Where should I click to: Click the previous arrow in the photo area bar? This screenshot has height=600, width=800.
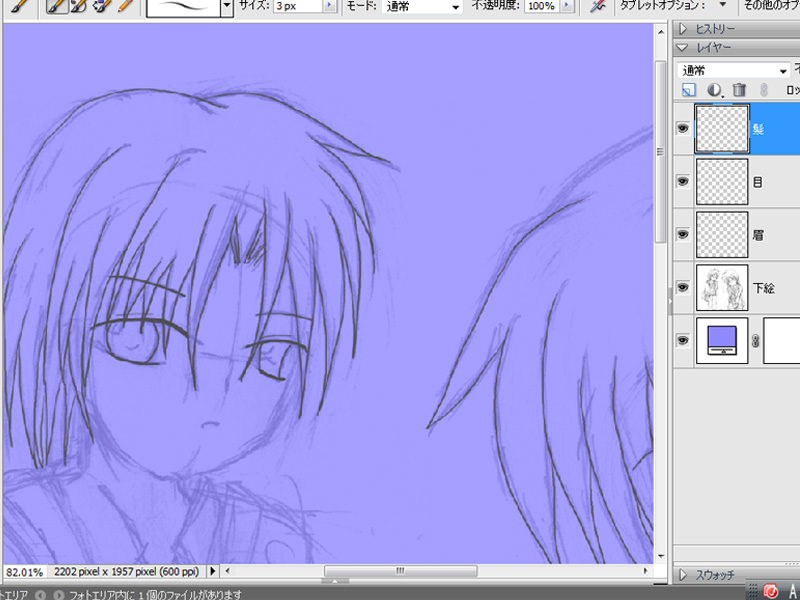tap(40, 595)
